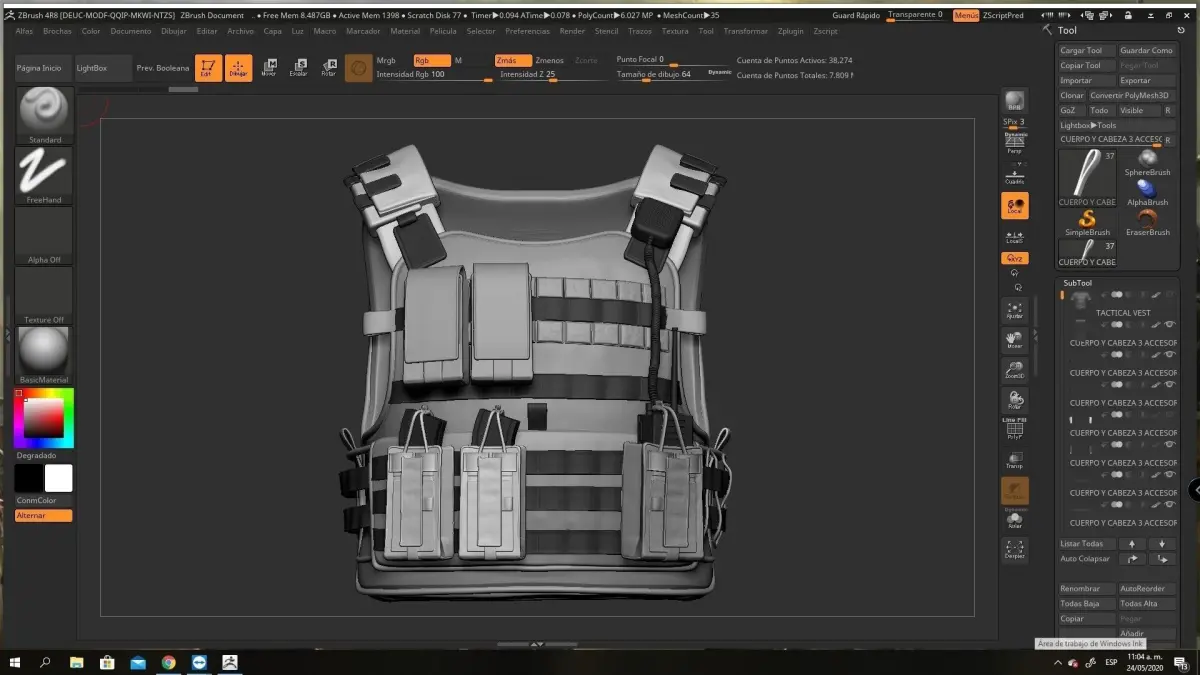
Task: Open the Zplugin menu
Action: (x=790, y=31)
